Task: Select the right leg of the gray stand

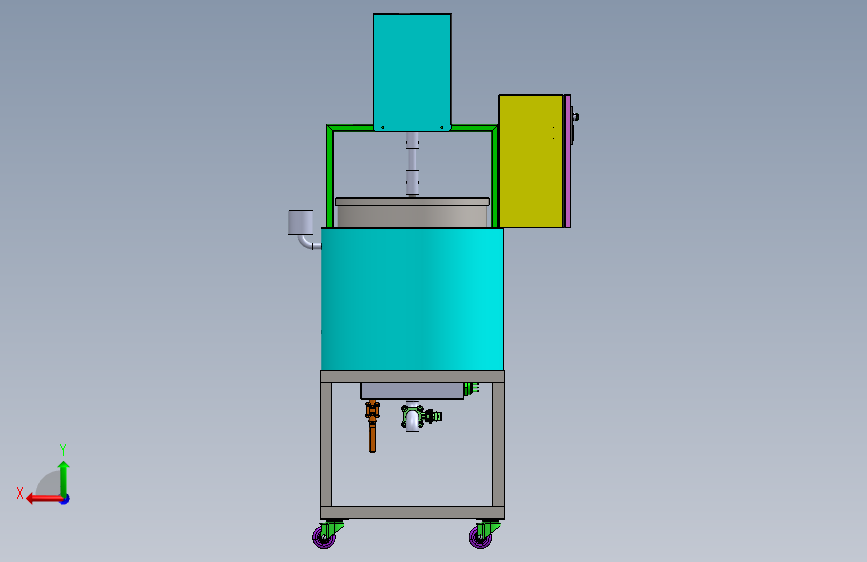Action: 498,444
